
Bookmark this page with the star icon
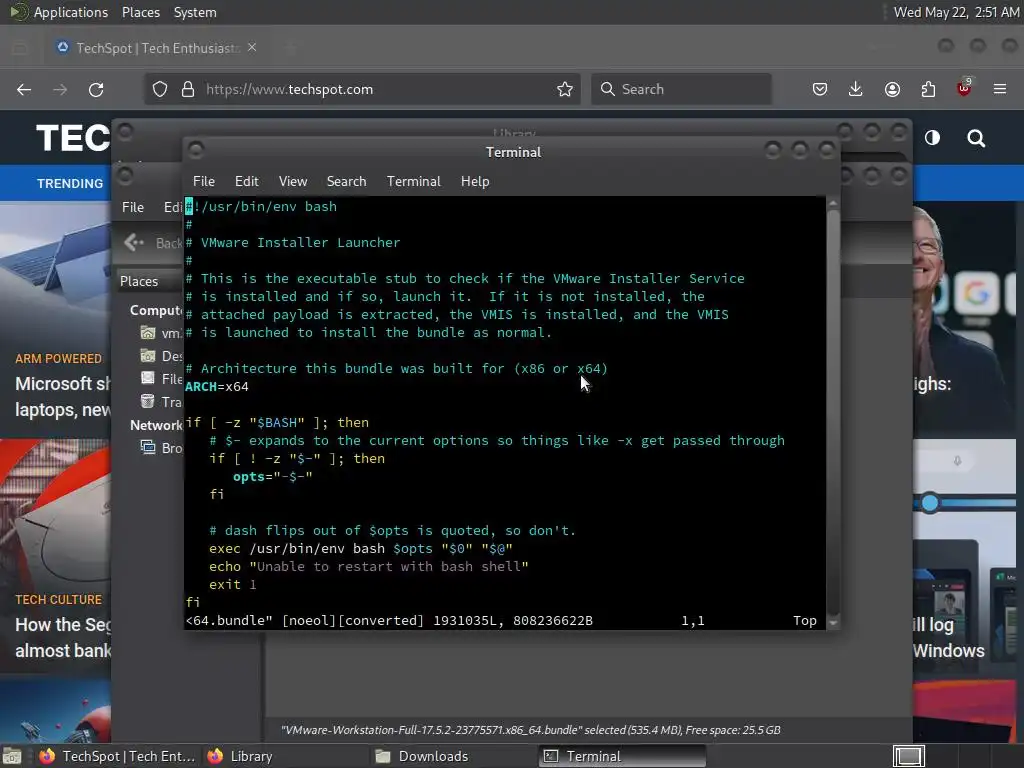click(565, 89)
